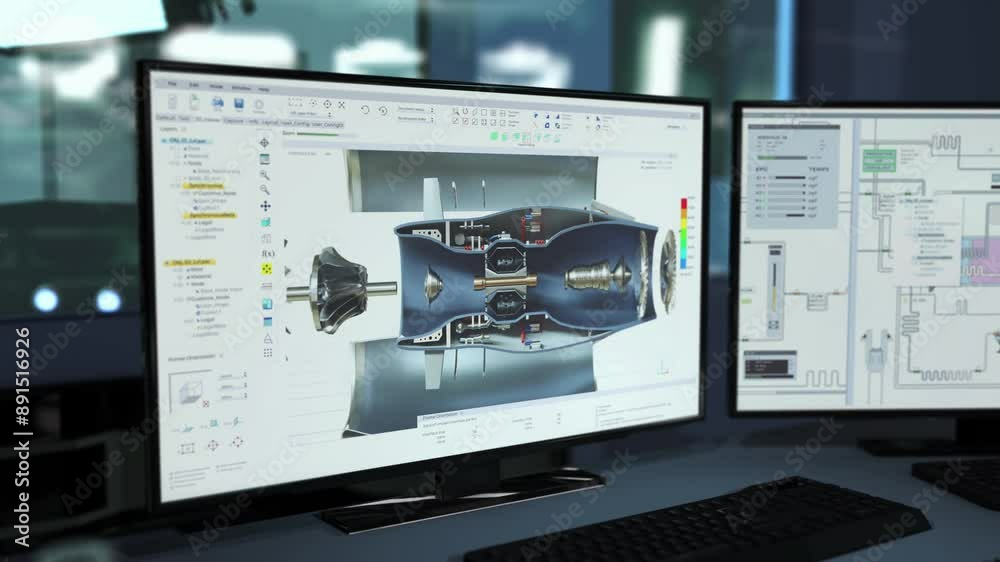Click the dark readout panel on right monitor
This screenshot has height=562, width=1000.
(x=770, y=367)
